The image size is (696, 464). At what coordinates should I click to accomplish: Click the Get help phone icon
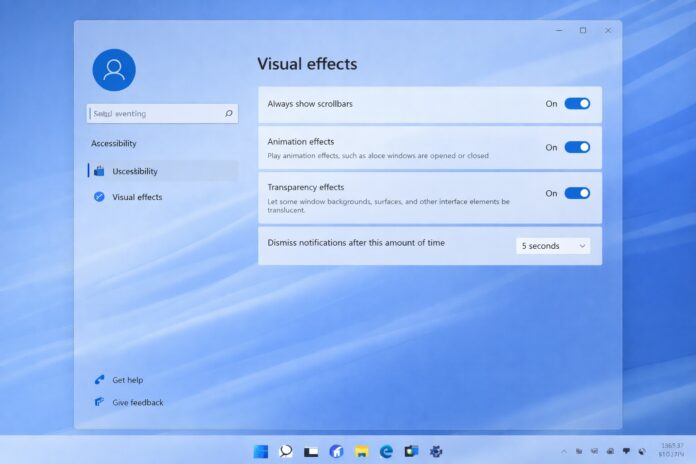pos(99,380)
